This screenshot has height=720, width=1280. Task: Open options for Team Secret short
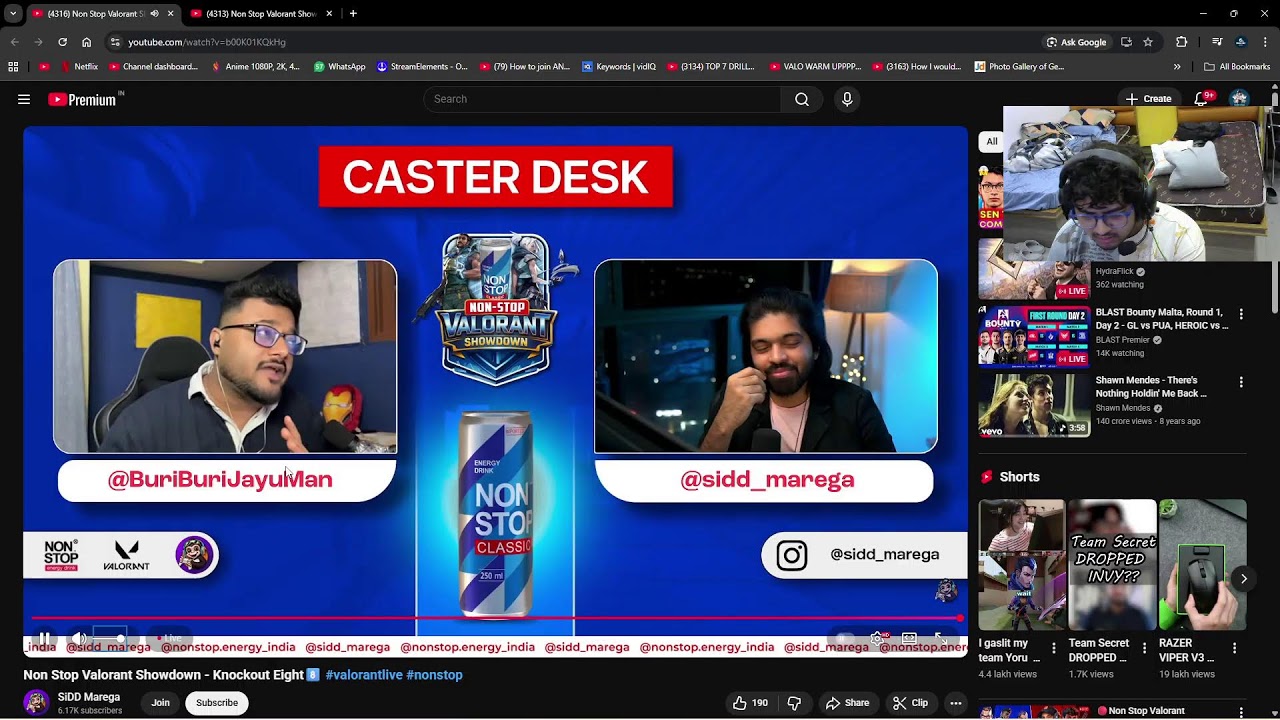(x=1143, y=648)
